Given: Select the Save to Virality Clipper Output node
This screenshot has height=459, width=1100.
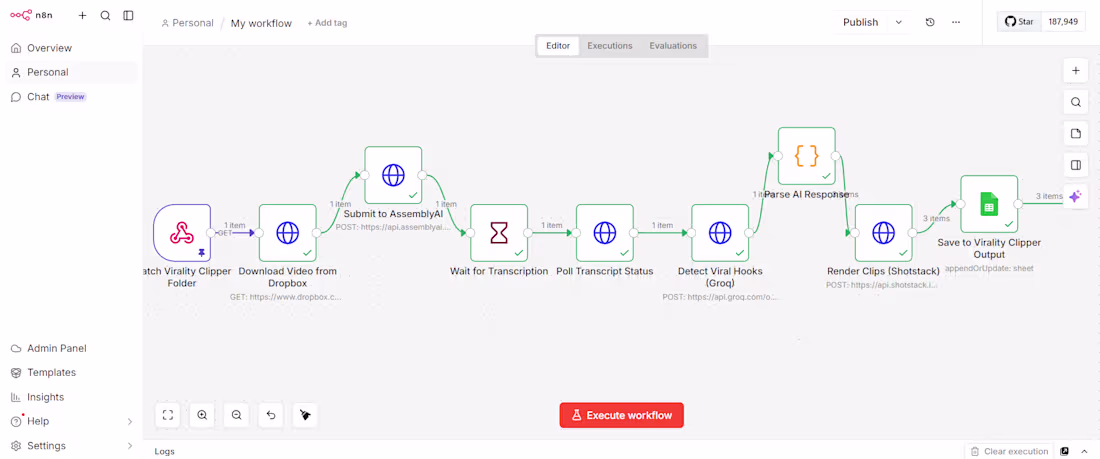Looking at the screenshot, I should (x=989, y=204).
